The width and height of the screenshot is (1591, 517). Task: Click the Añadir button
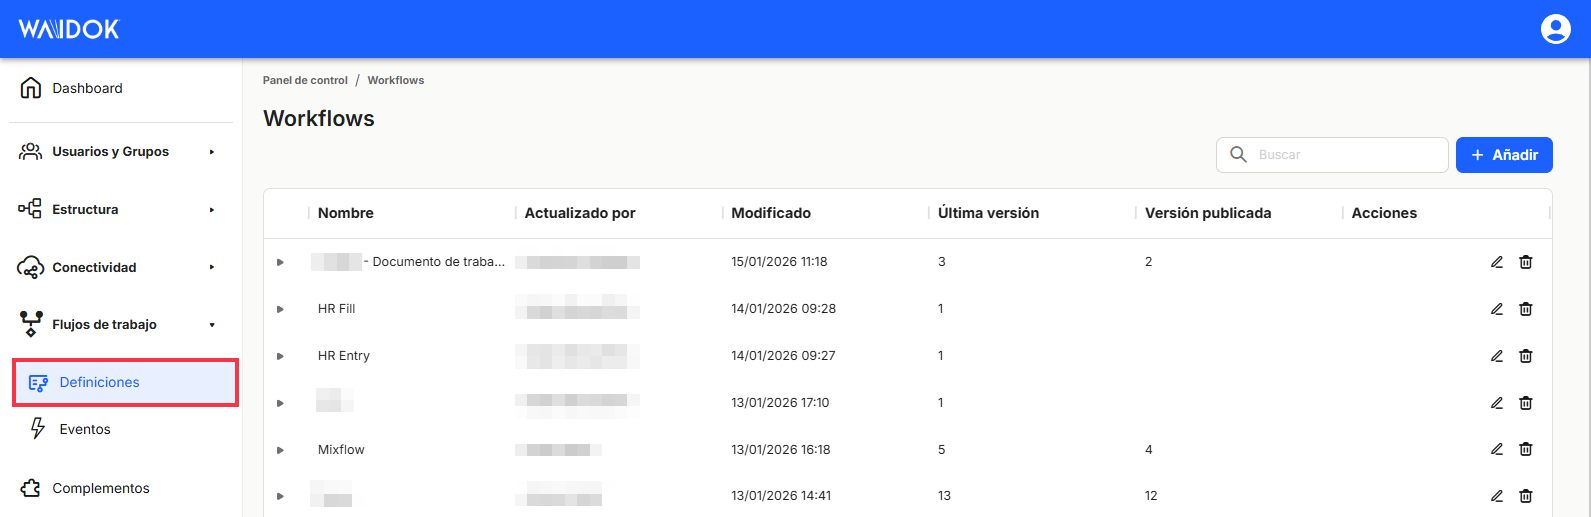(1503, 155)
